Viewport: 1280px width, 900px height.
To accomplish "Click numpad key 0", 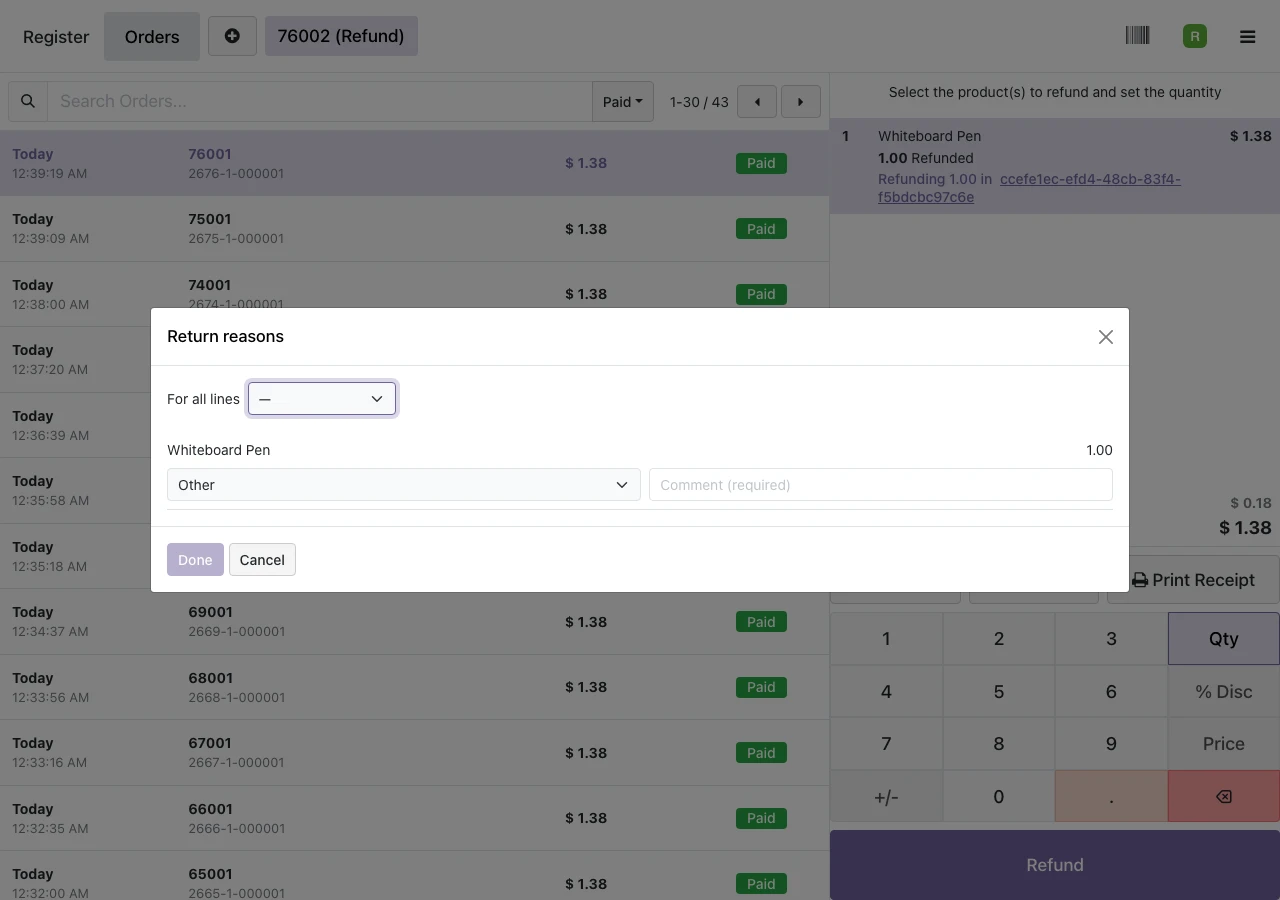I will coord(999,796).
